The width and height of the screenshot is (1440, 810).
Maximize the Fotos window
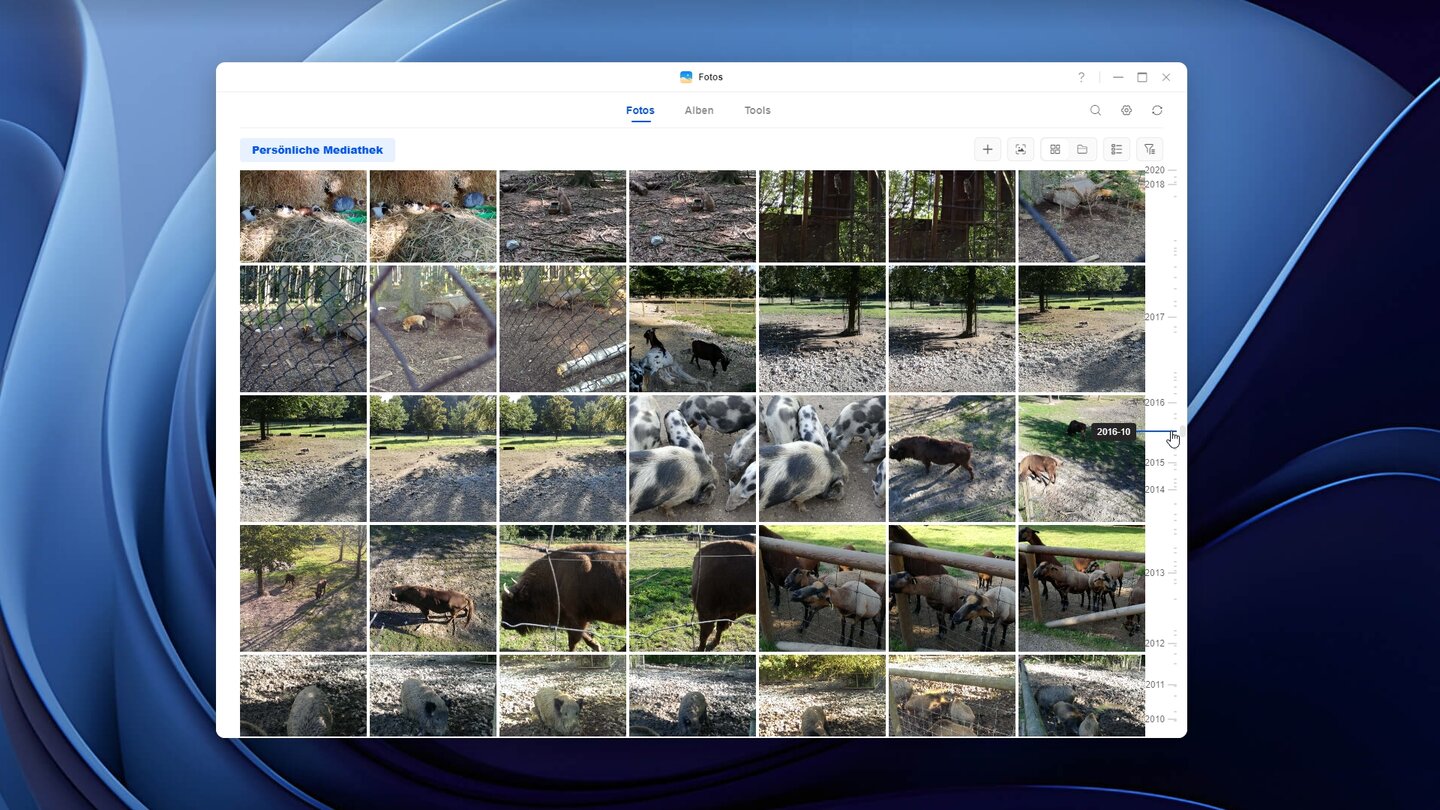(x=1142, y=77)
